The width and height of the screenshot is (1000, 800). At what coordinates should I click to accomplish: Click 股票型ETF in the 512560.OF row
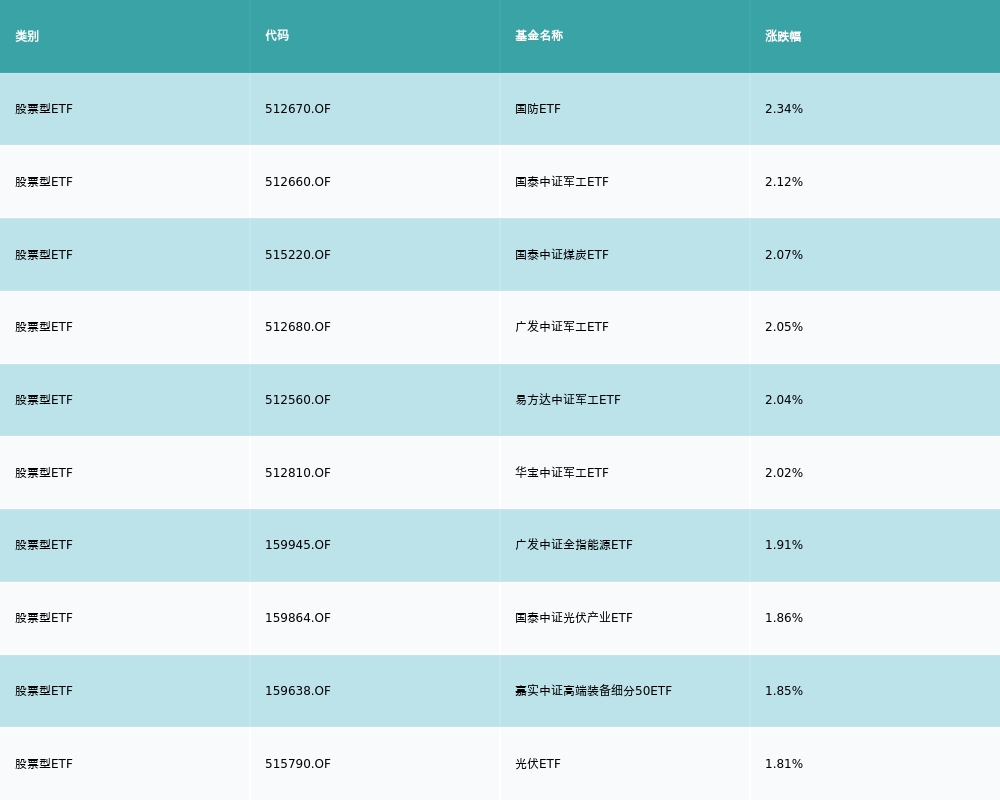pos(44,399)
